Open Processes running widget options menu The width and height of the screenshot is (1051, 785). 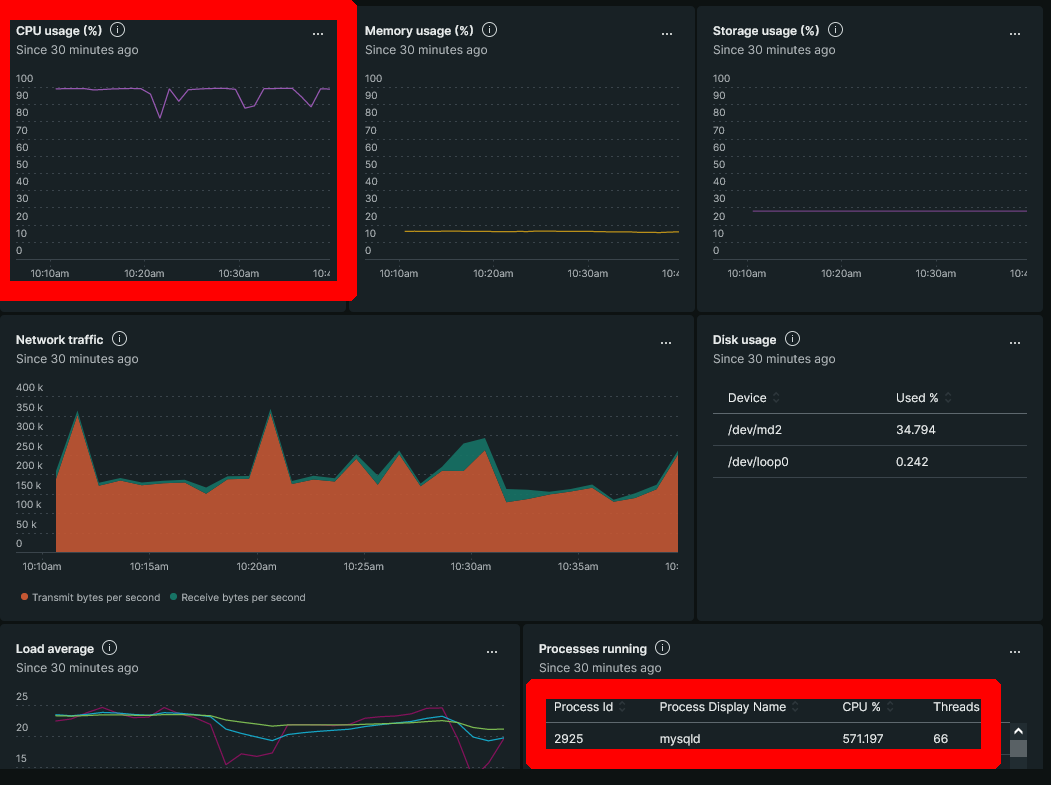(x=1015, y=652)
